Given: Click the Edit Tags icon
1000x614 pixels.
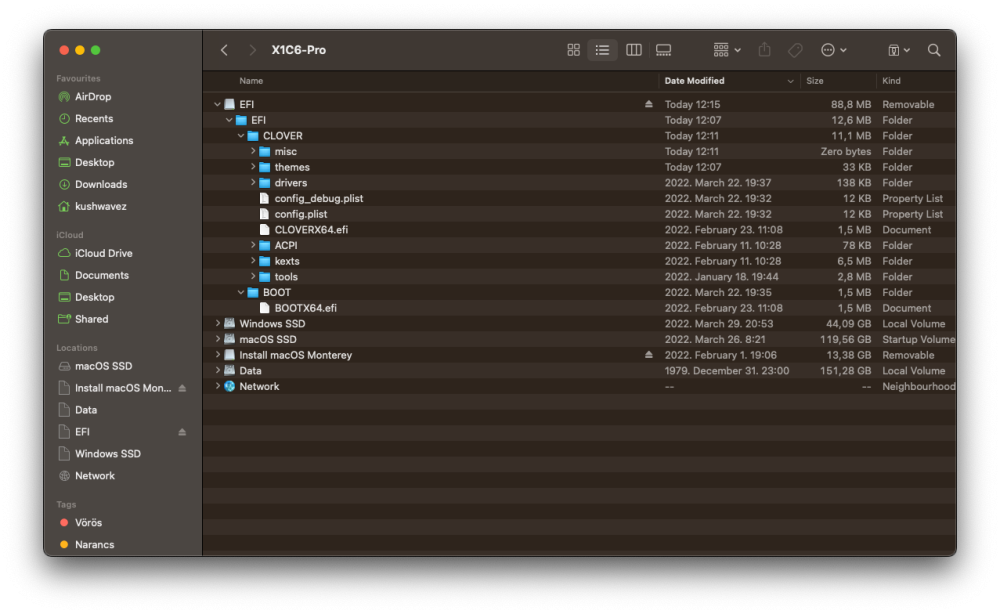Looking at the screenshot, I should coord(795,50).
